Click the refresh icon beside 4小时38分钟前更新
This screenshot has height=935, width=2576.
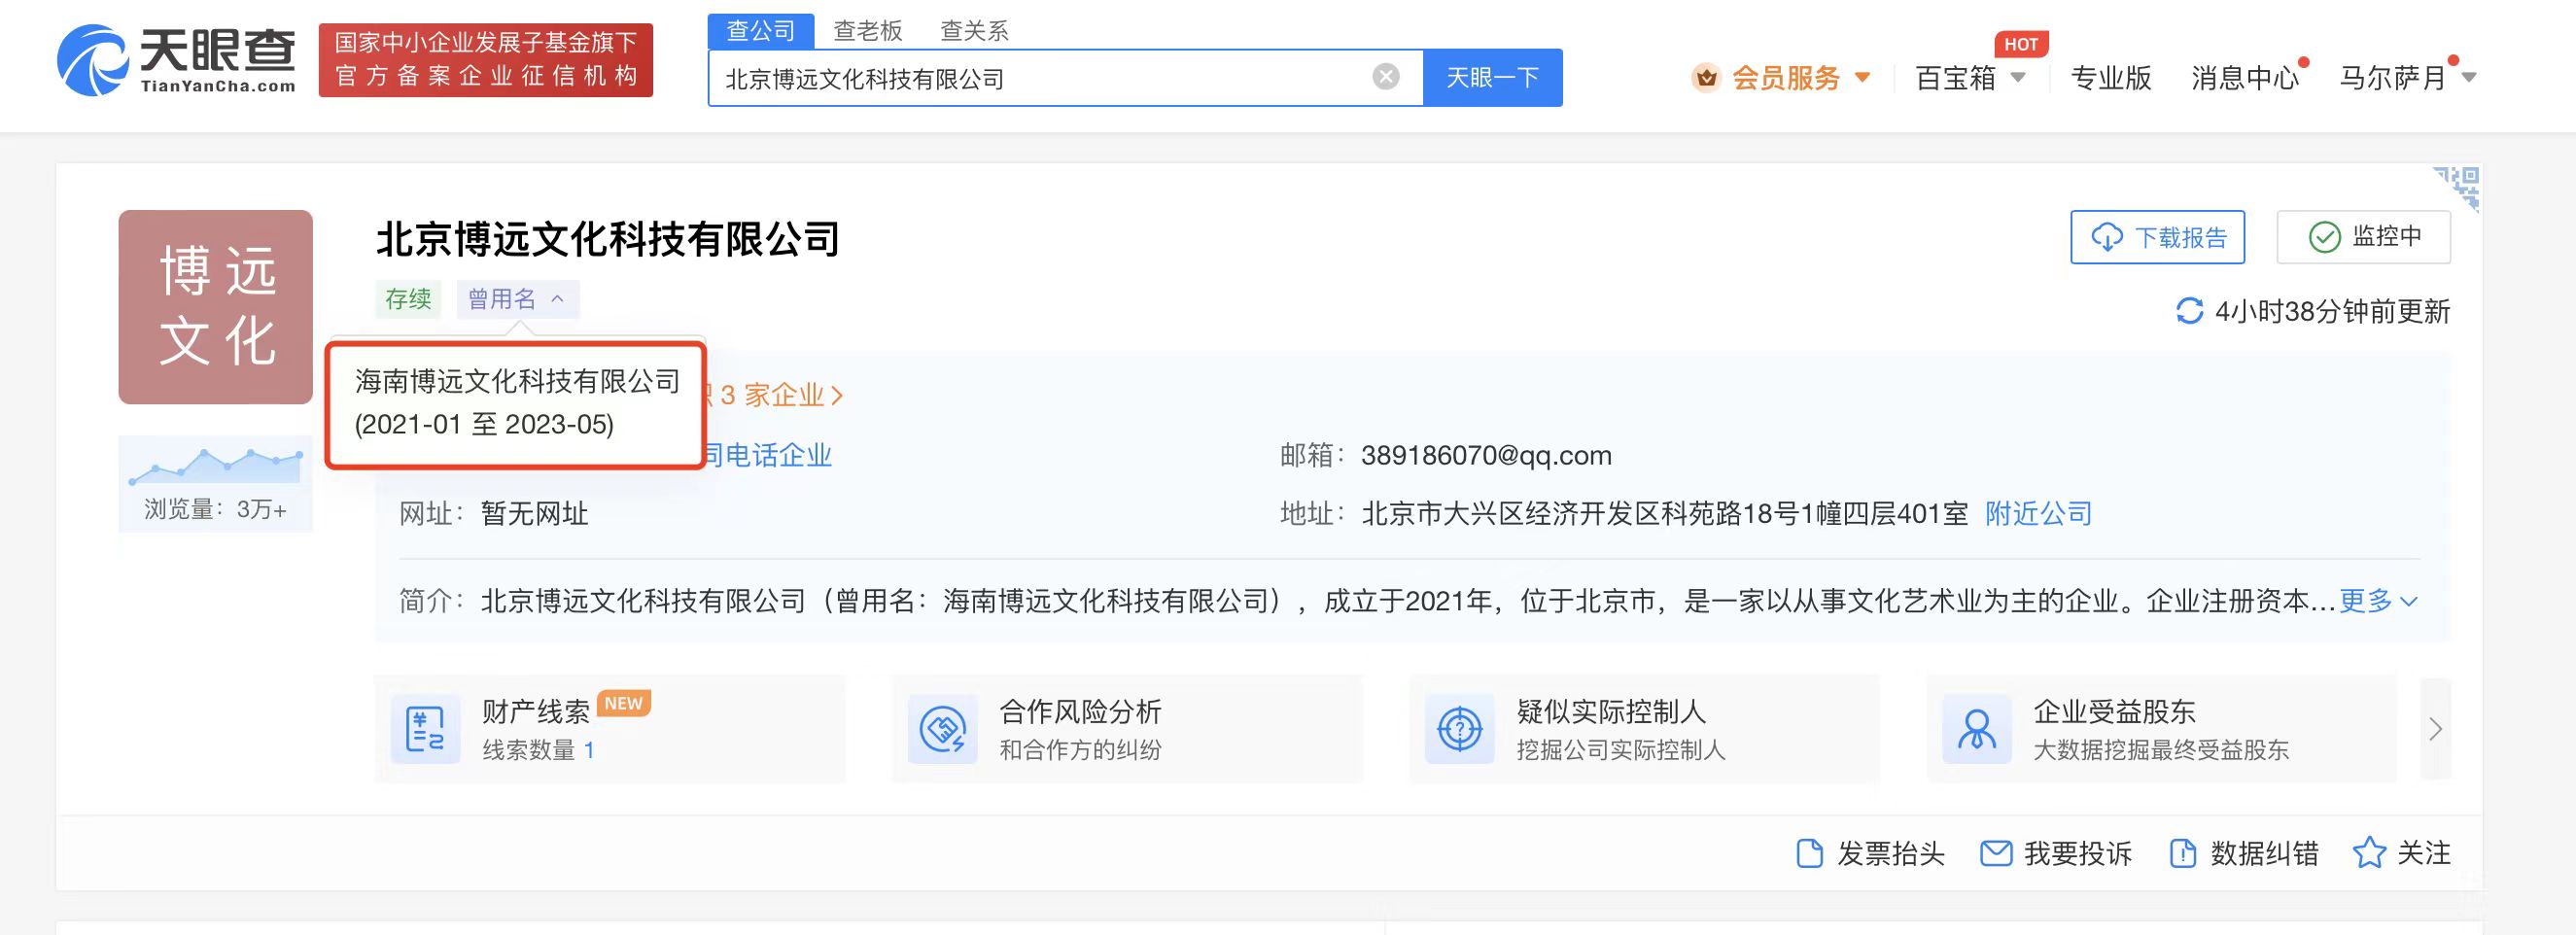(2189, 311)
